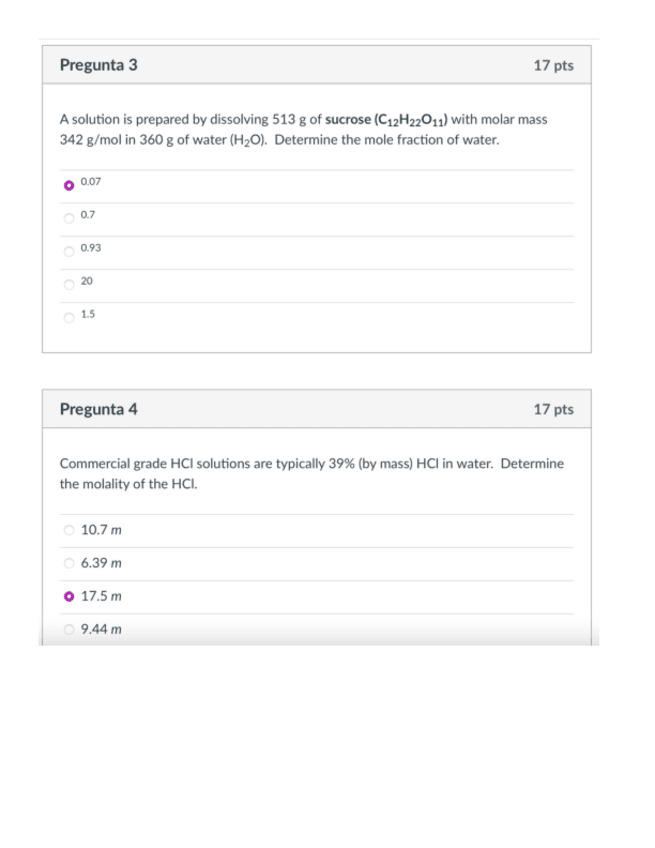Viewport: 655px width, 848px height.
Task: Click the Pregunta 3 heading
Action: pyautogui.click(x=98, y=65)
